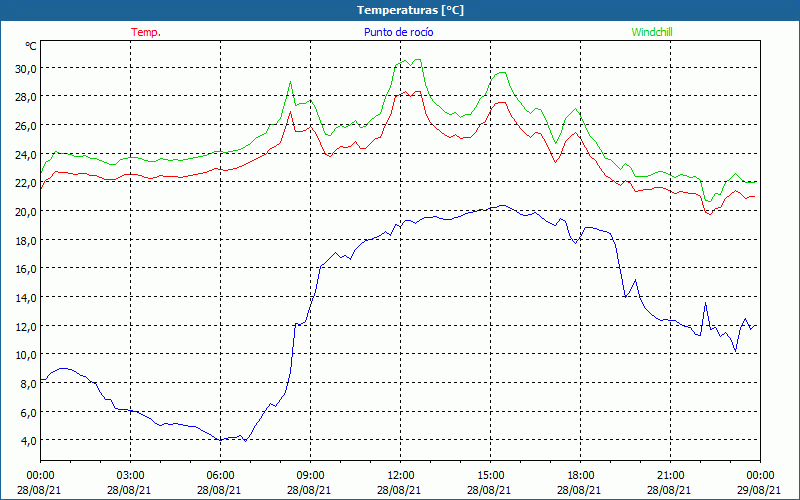Click the 16,0 y-axis value
Viewport: 800px width, 500px height.
pyautogui.click(x=26, y=268)
